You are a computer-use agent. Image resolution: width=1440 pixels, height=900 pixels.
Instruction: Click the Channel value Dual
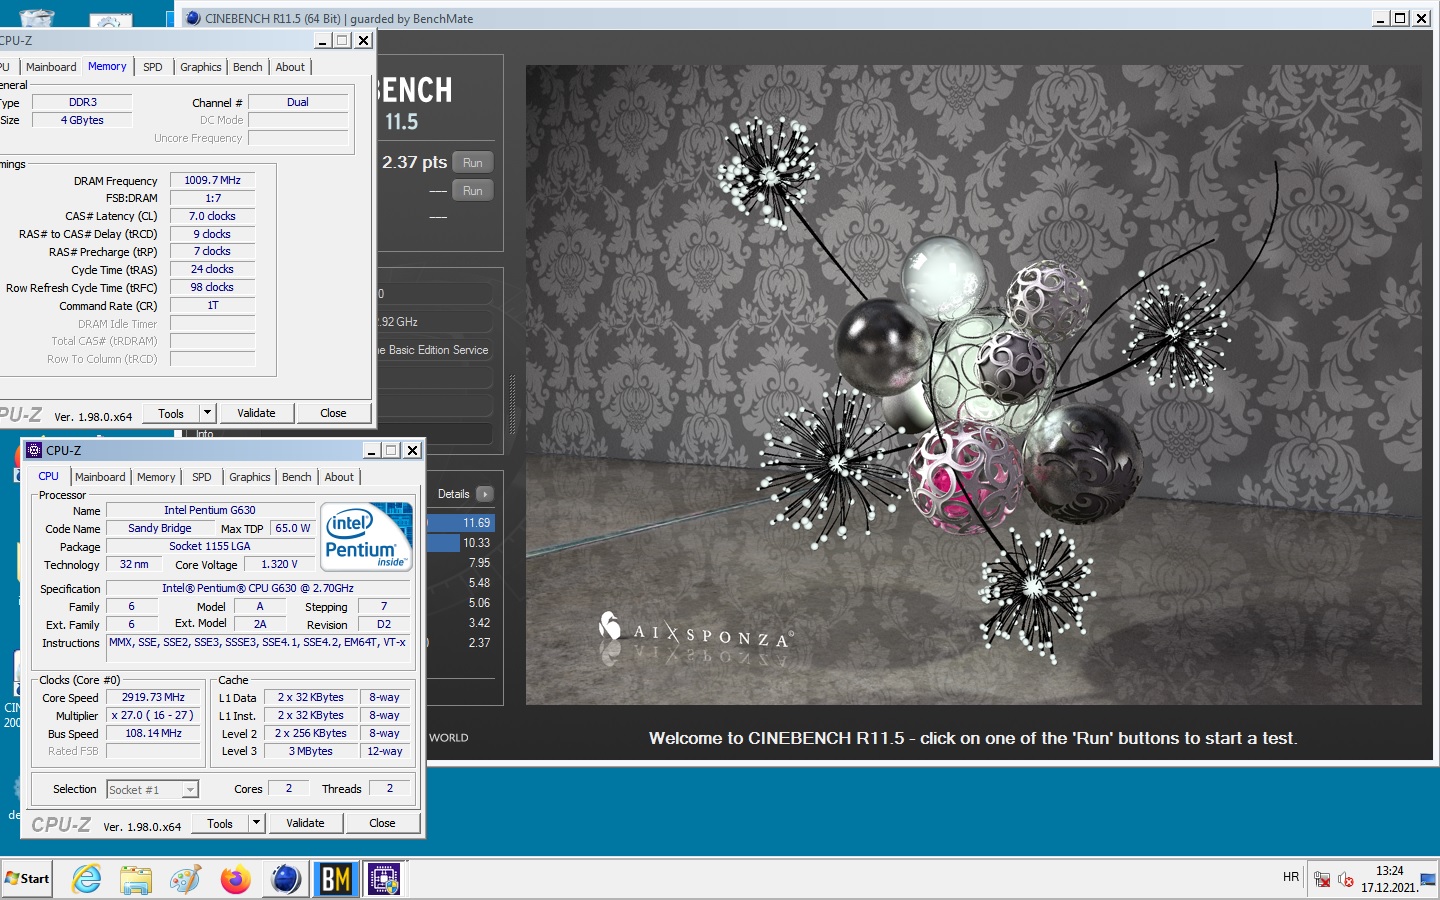298,102
